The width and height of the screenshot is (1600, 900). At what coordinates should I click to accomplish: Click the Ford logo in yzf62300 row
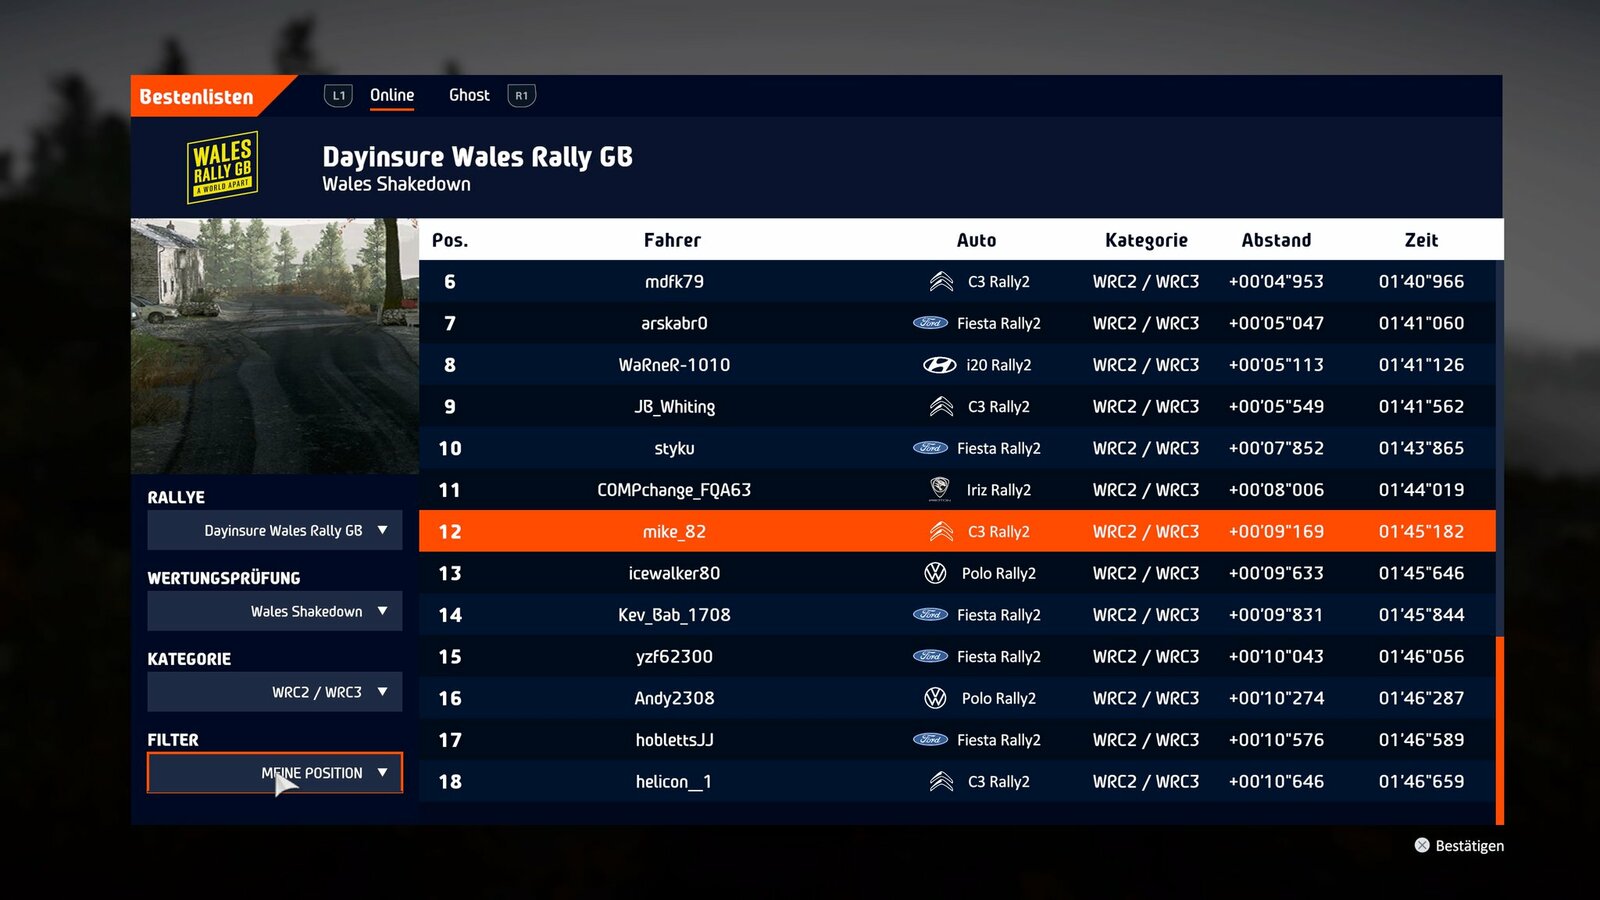[931, 656]
